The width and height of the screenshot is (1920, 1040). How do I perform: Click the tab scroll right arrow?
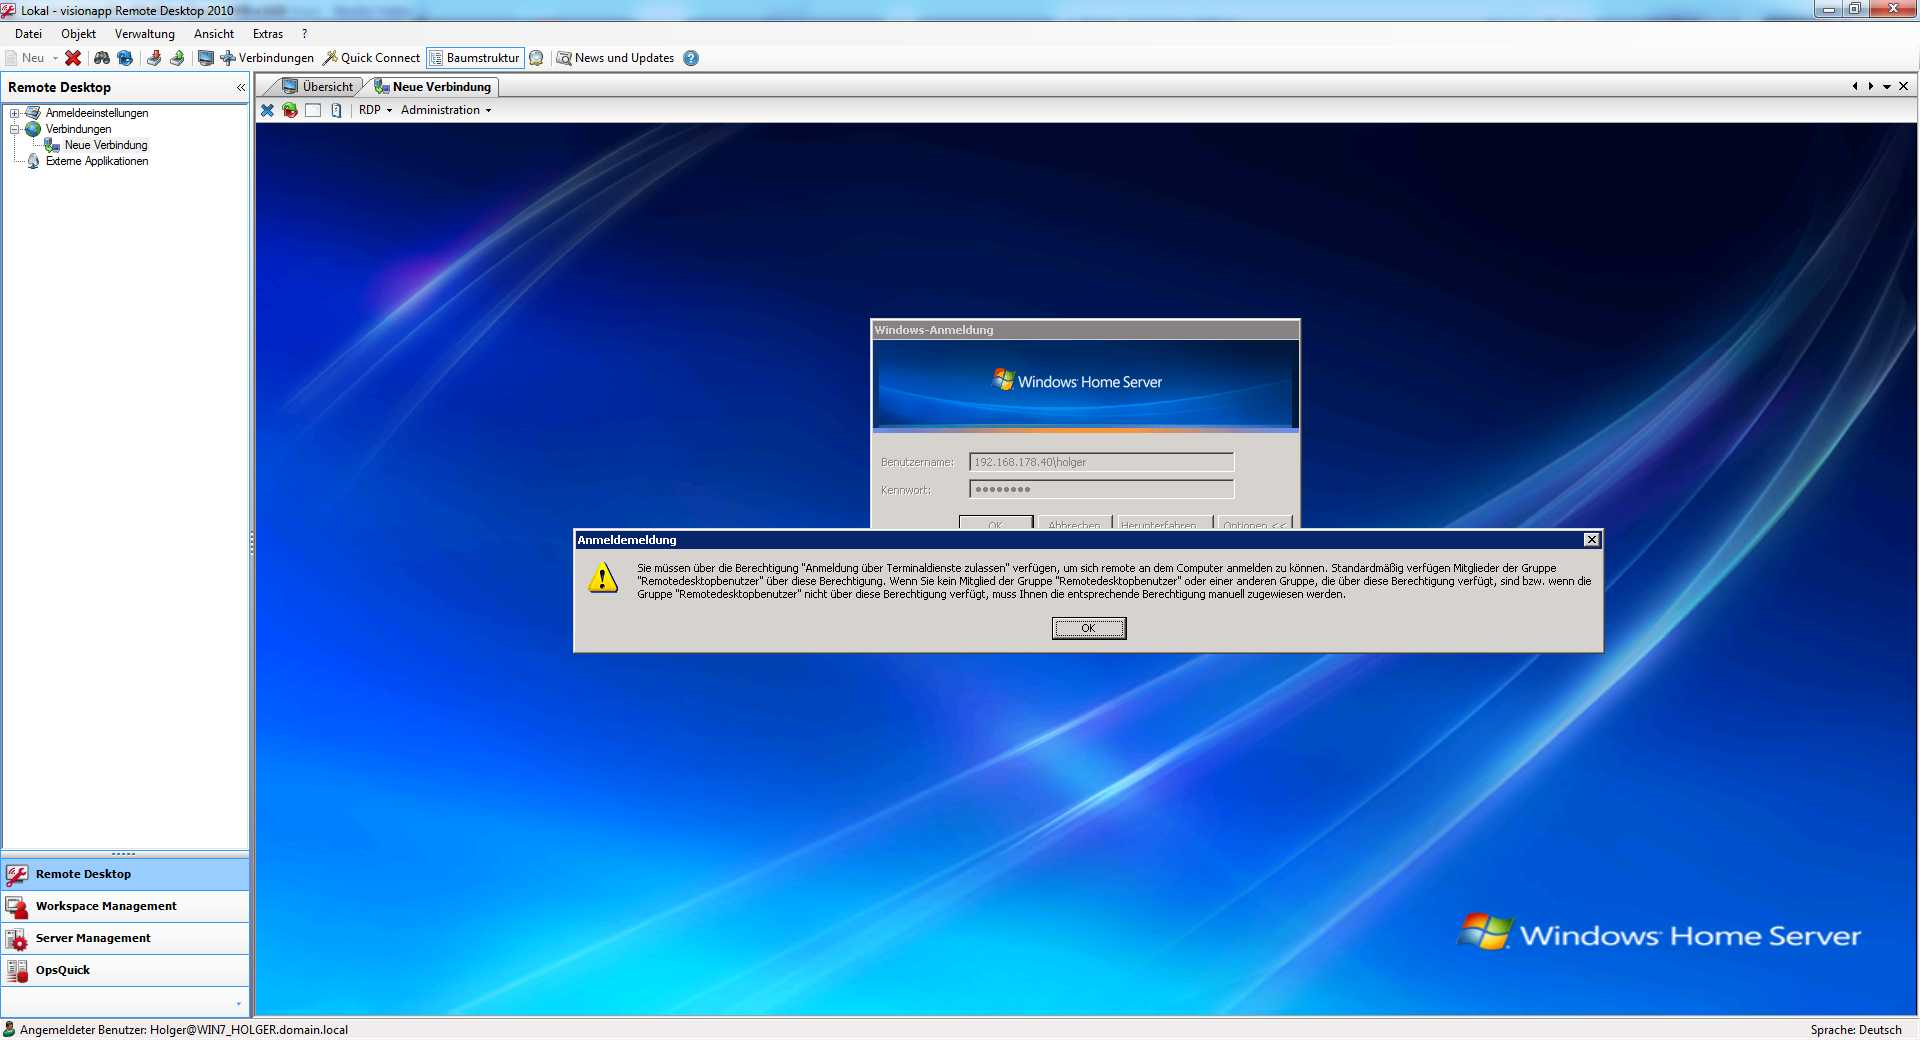[1871, 87]
